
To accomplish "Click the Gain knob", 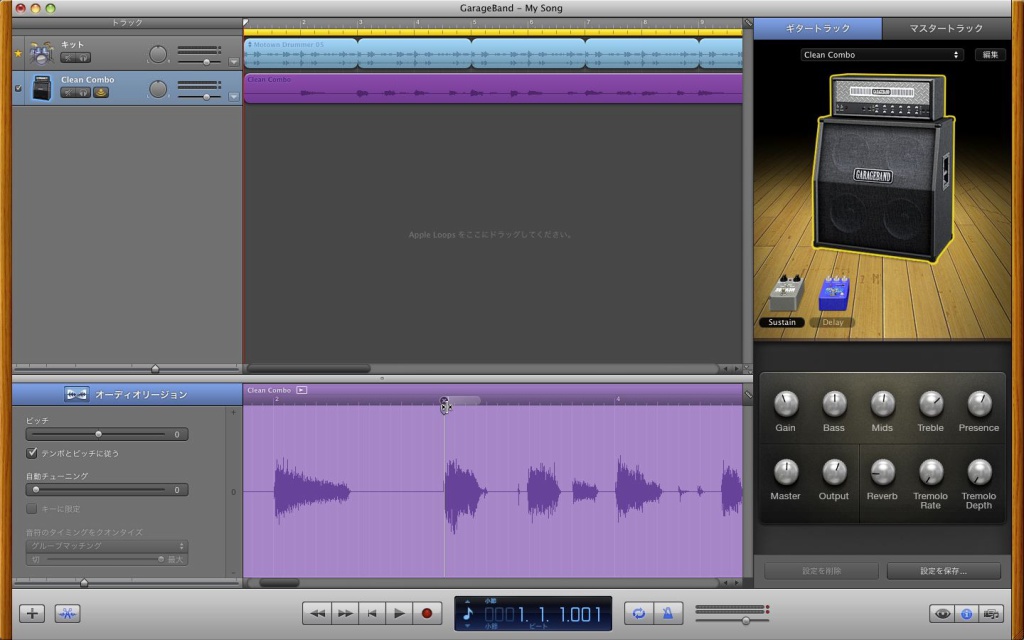I will 786,404.
